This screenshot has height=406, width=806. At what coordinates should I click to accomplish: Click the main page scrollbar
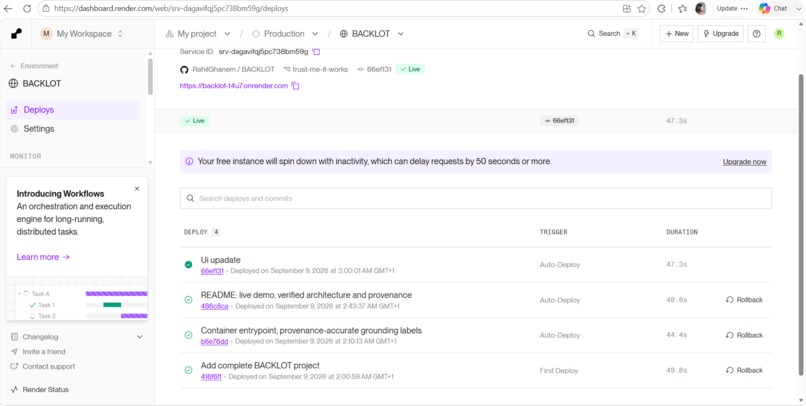click(801, 225)
